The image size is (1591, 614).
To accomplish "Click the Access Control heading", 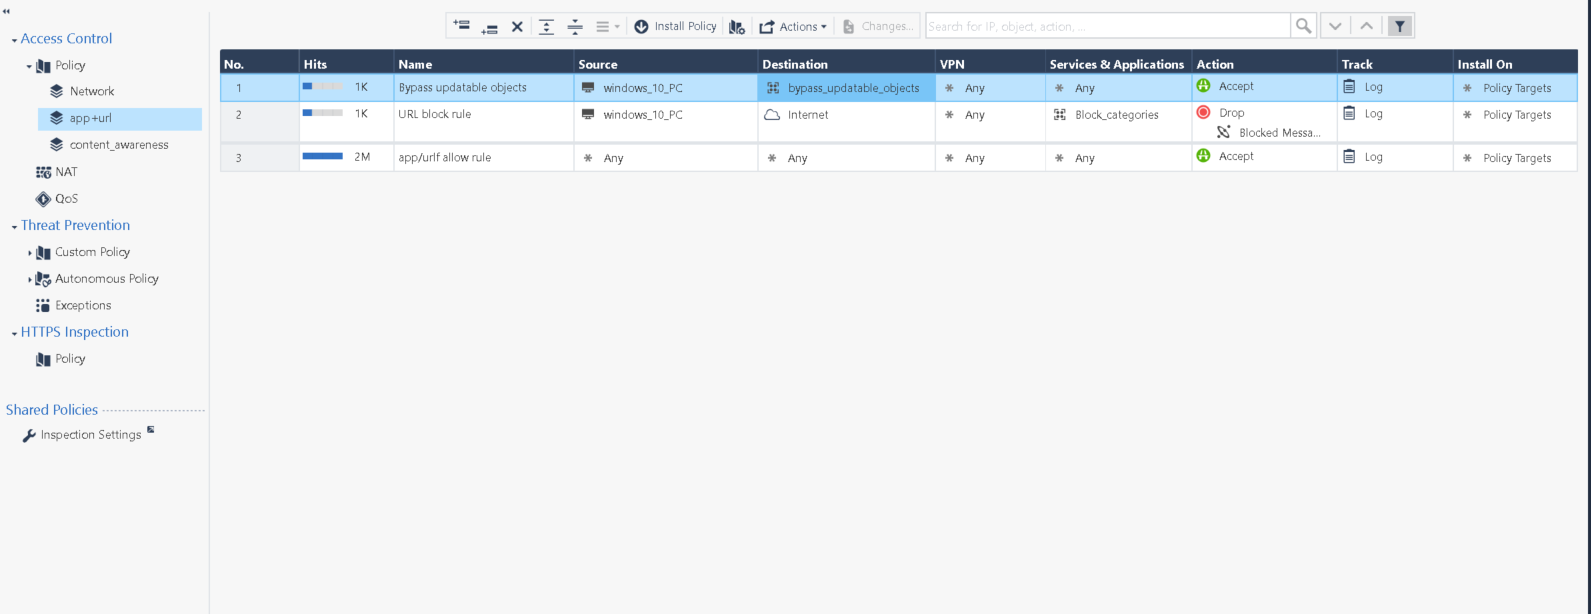I will pos(66,39).
